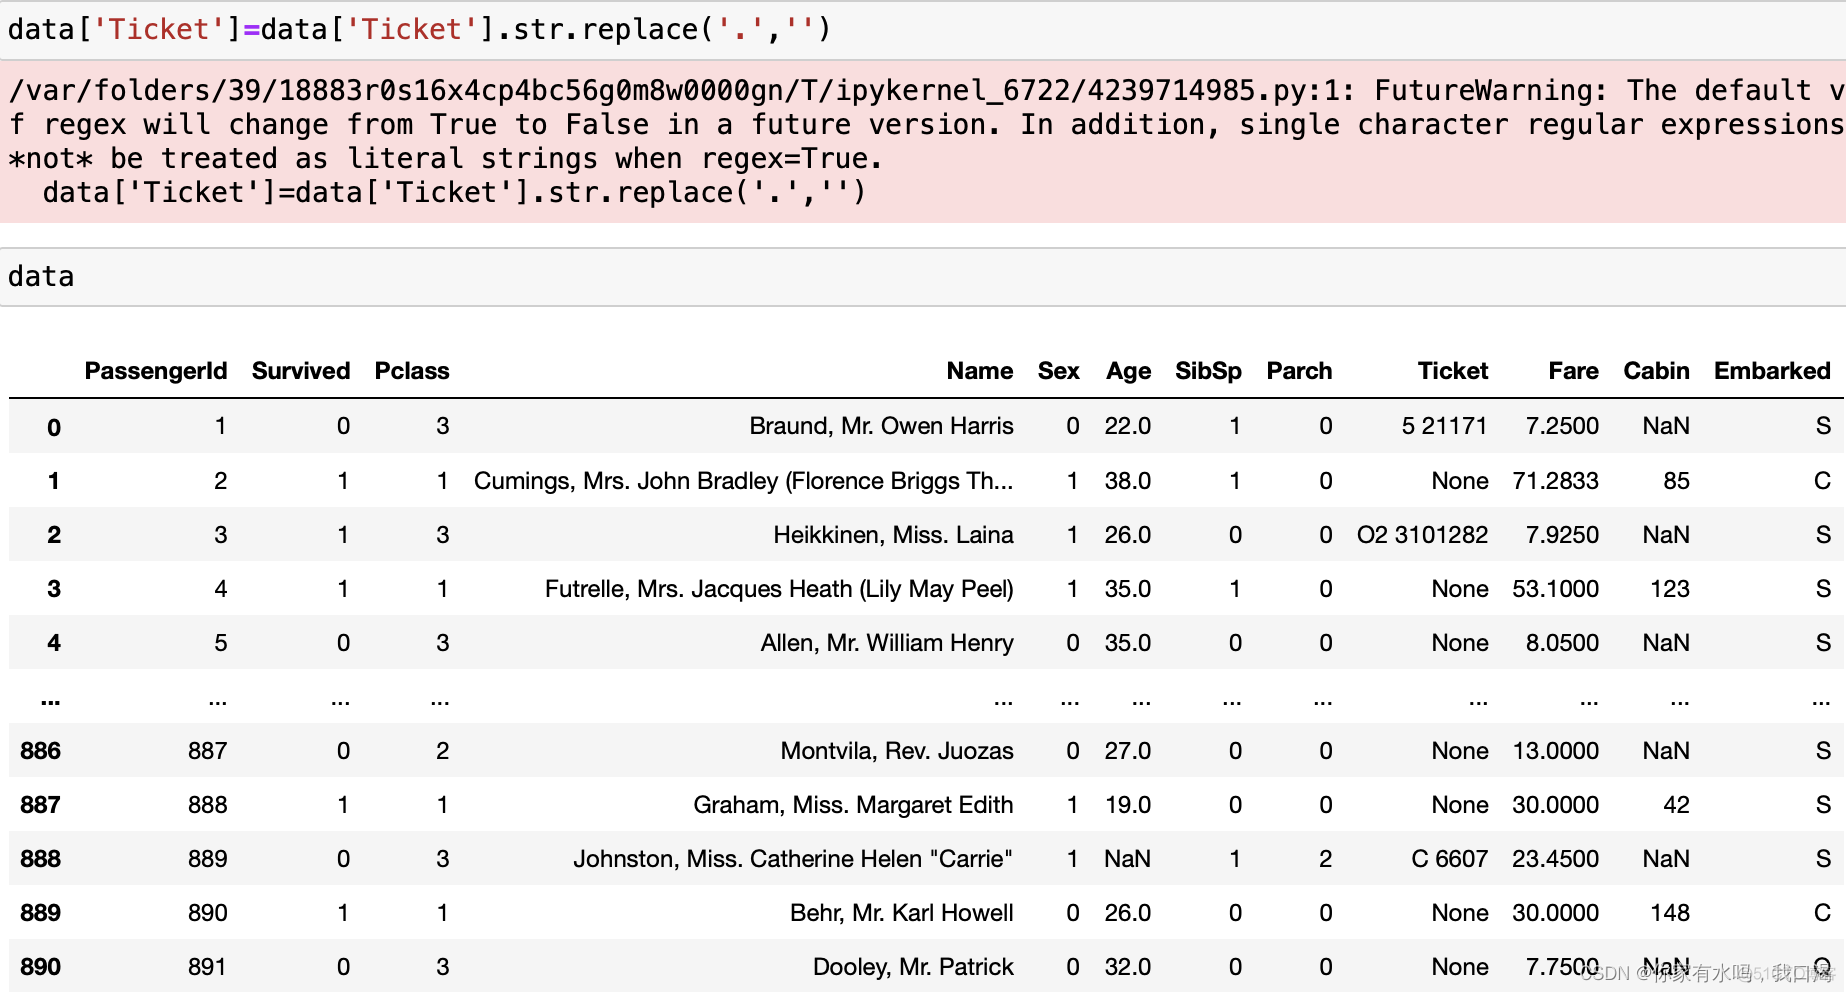Click the age value 38.0

pyautogui.click(x=1128, y=481)
